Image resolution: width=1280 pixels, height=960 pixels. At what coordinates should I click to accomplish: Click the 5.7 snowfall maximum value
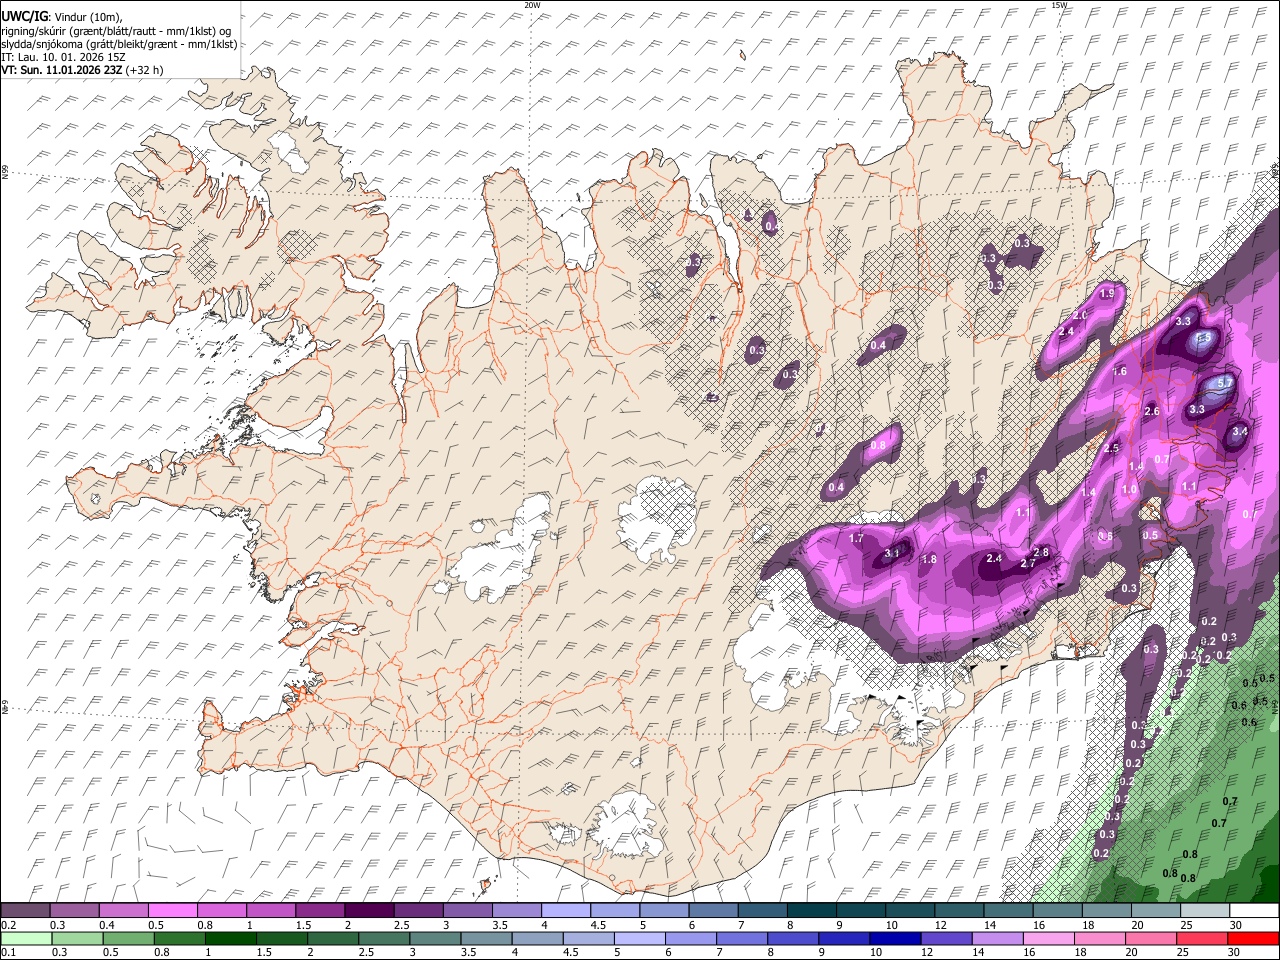click(x=1225, y=383)
